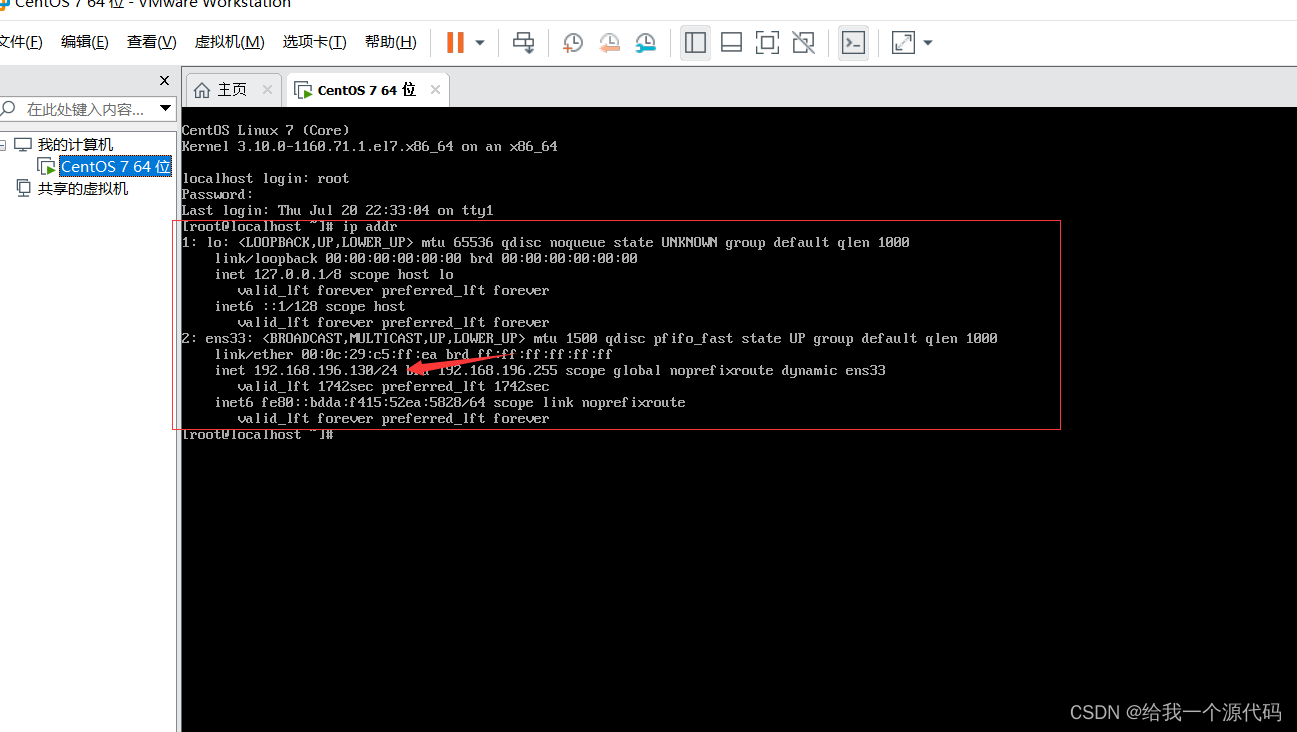The image size is (1297, 732).
Task: Toggle the thumbnail bar view icon
Action: 731,42
